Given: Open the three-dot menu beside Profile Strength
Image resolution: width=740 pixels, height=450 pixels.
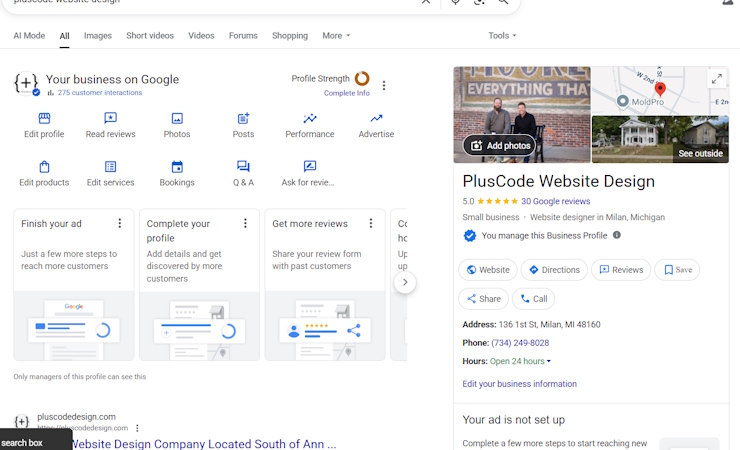Looking at the screenshot, I should (x=384, y=86).
